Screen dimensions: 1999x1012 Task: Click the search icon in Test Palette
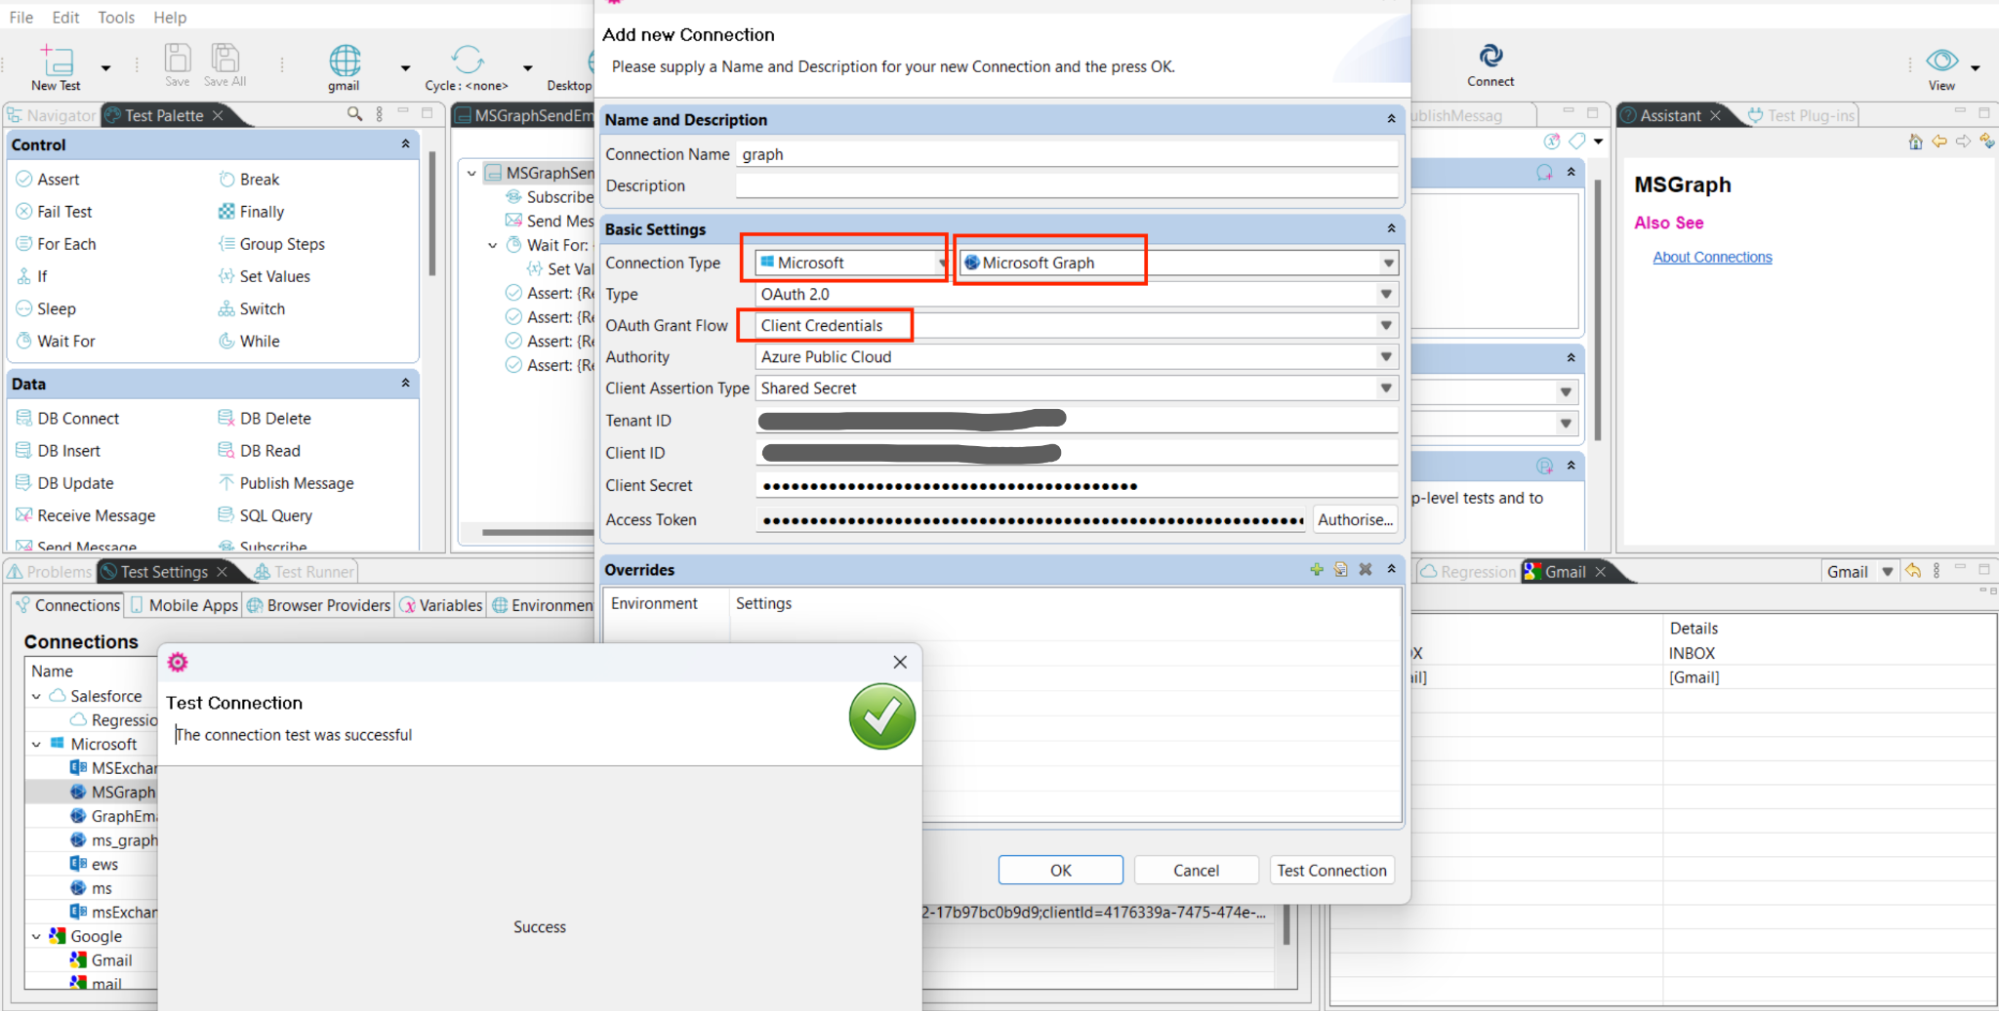(354, 114)
